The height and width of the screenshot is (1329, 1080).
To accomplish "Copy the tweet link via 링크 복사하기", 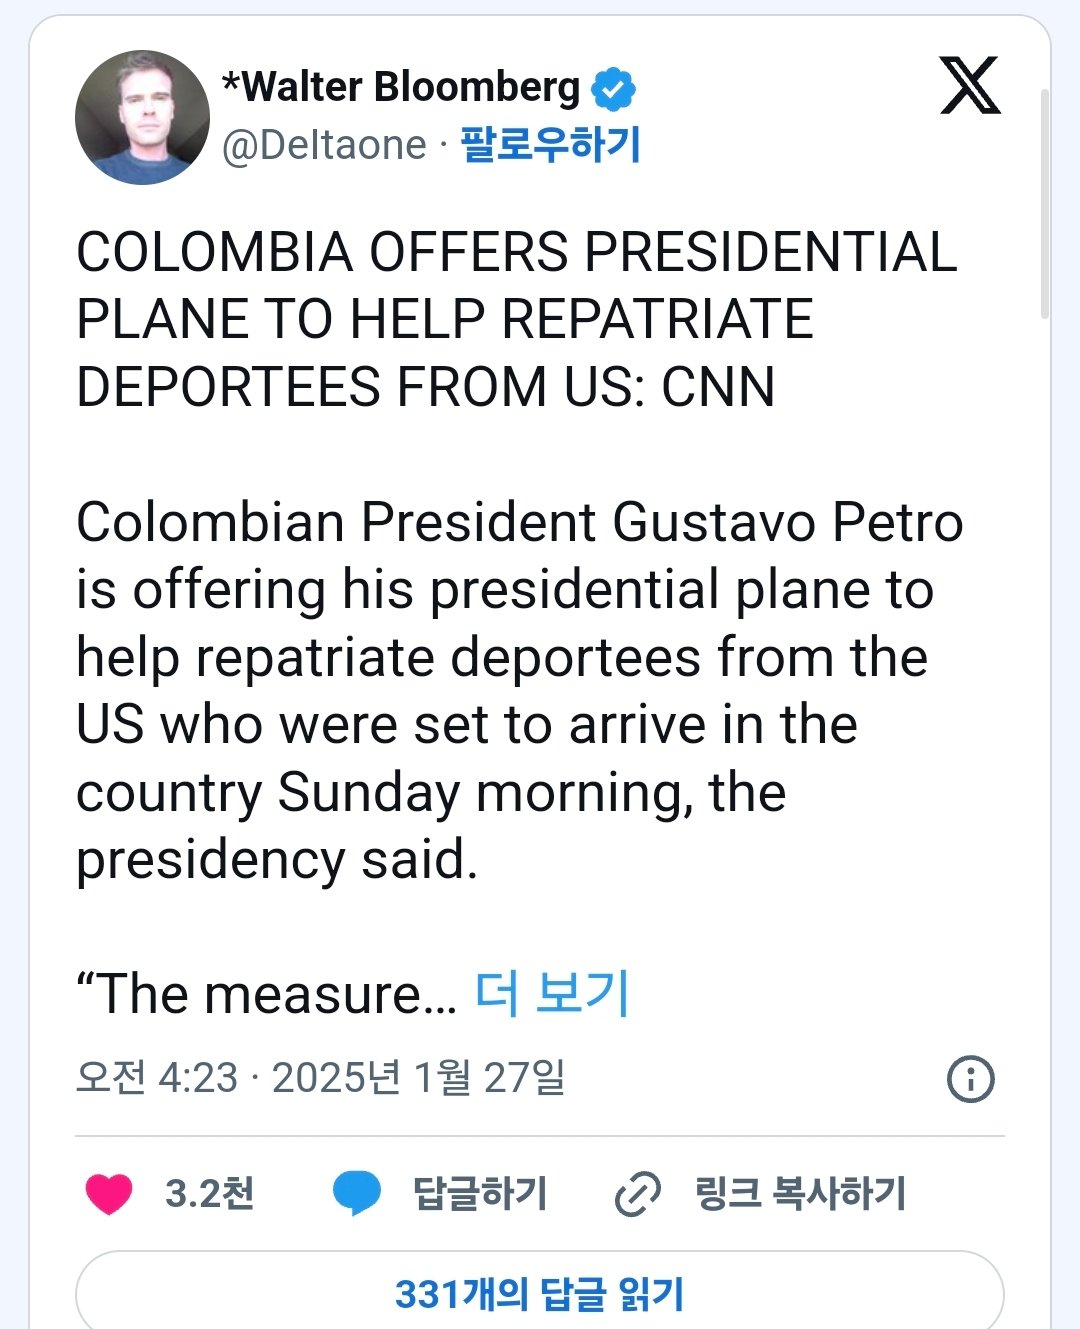I will coord(800,1194).
